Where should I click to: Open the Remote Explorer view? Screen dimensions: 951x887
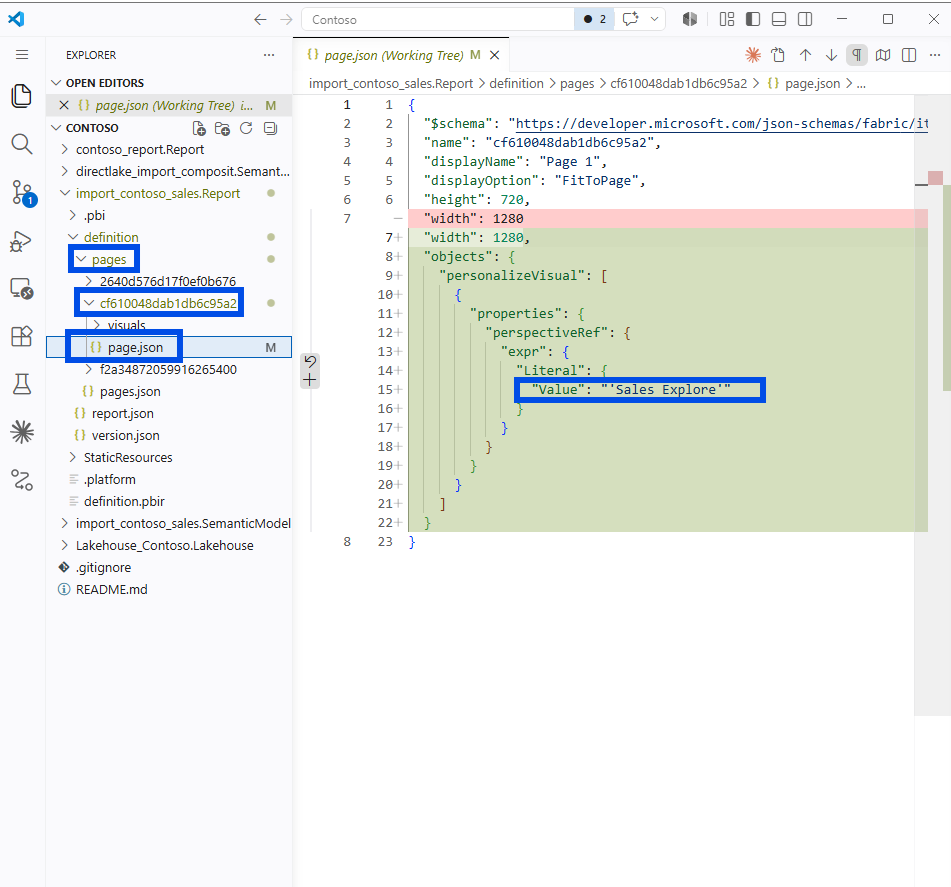[22, 288]
